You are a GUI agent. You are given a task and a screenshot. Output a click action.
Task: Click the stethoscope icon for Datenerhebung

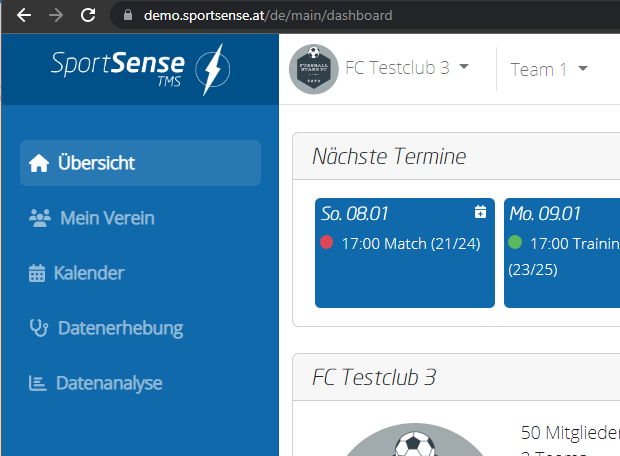pos(39,328)
